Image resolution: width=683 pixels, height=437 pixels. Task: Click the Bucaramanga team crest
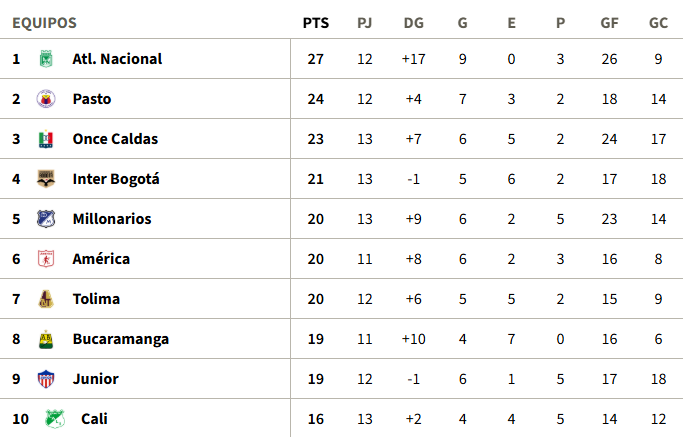[x=45, y=339]
